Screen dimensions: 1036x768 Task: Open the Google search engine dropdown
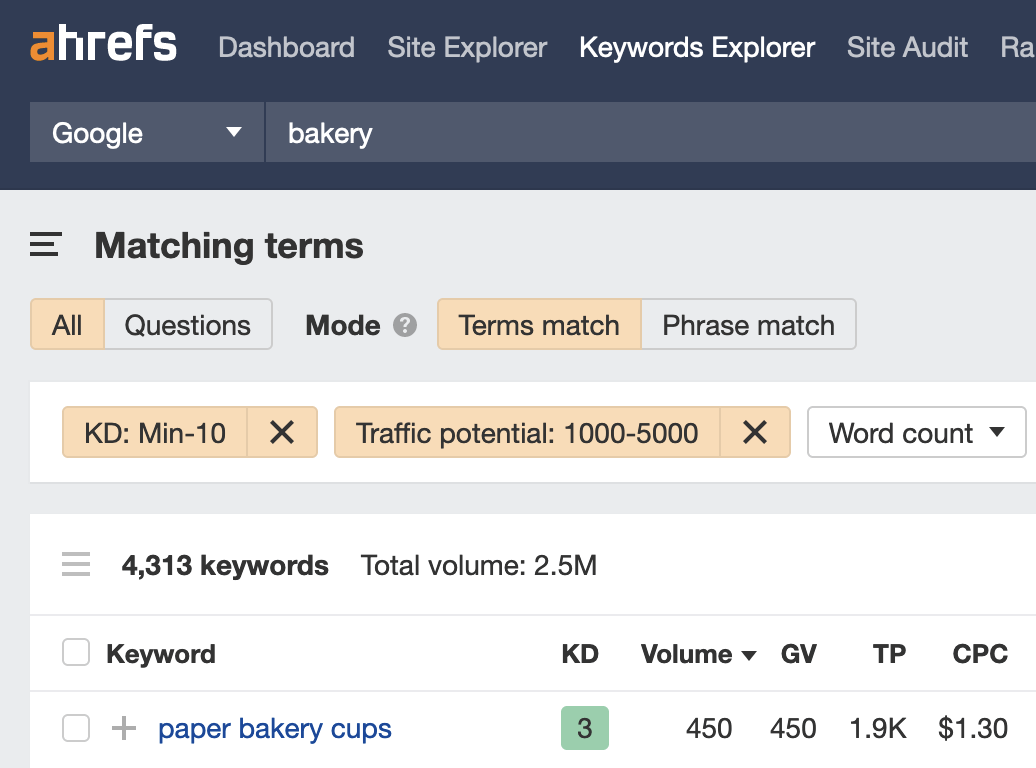pos(146,131)
